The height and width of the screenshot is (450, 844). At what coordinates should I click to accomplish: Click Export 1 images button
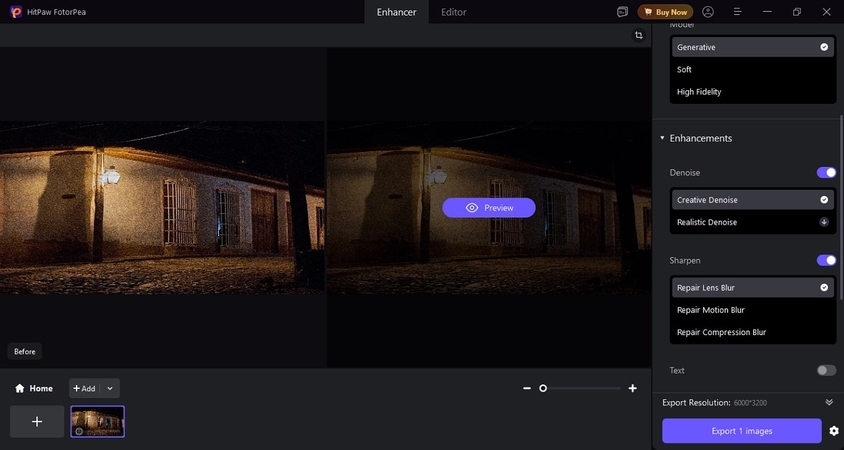[740, 431]
